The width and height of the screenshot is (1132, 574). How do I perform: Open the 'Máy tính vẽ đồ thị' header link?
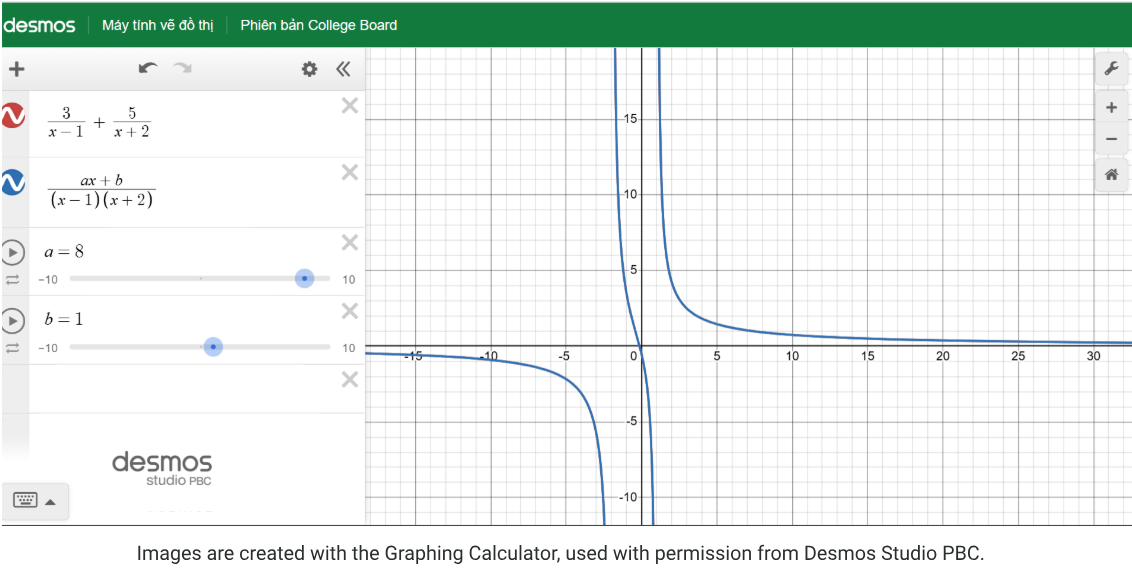click(158, 25)
